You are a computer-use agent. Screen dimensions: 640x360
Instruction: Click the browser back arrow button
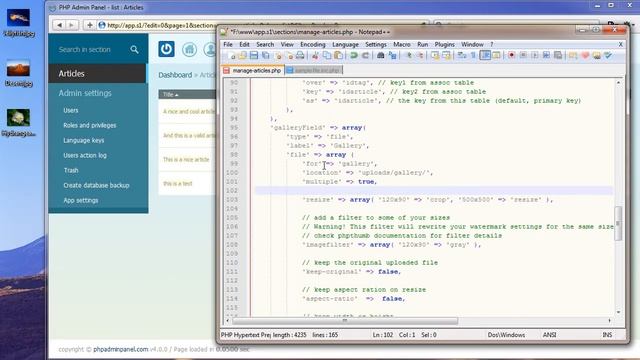click(59, 25)
